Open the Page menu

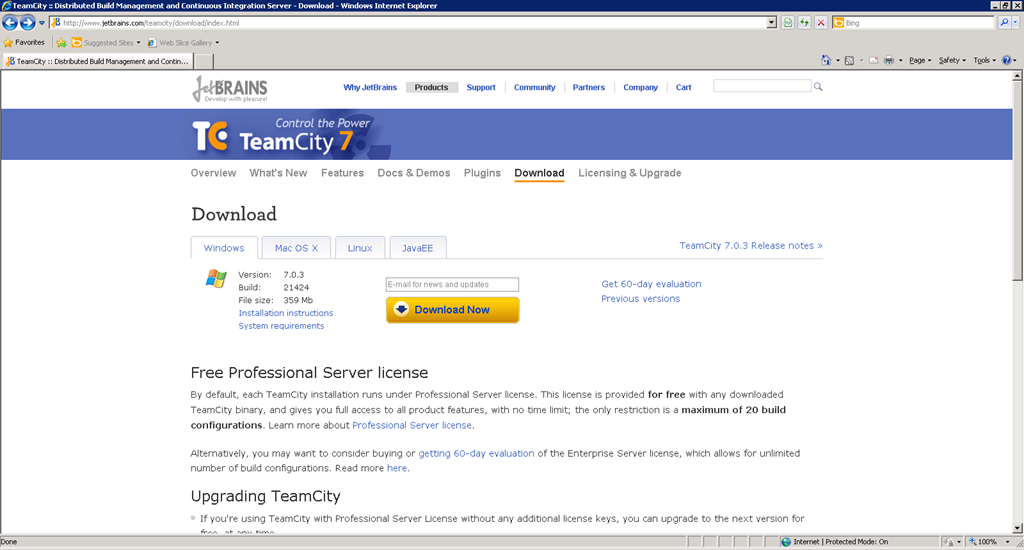point(920,60)
